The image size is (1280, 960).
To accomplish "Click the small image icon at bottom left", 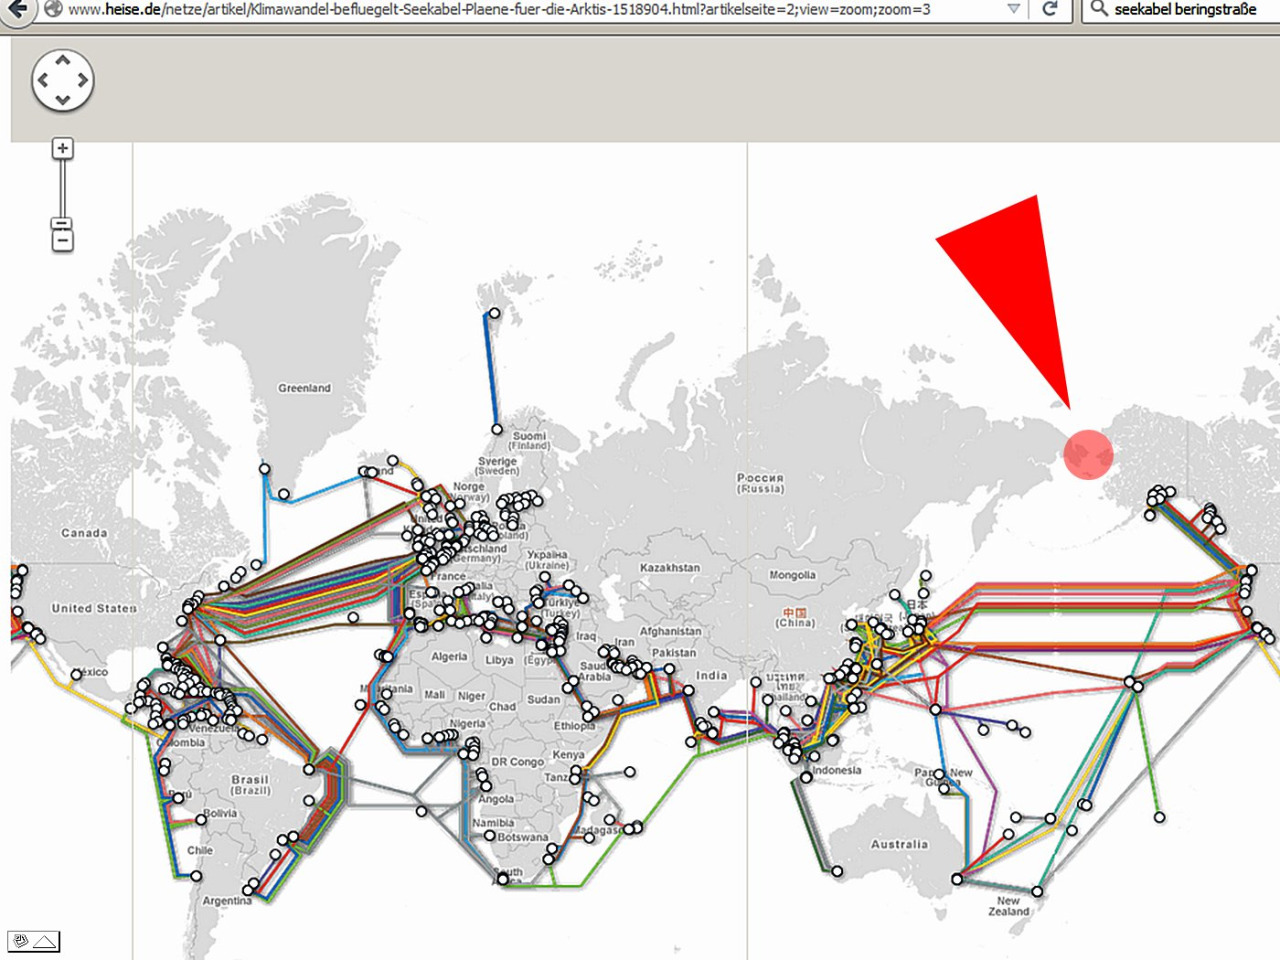I will click(20, 941).
